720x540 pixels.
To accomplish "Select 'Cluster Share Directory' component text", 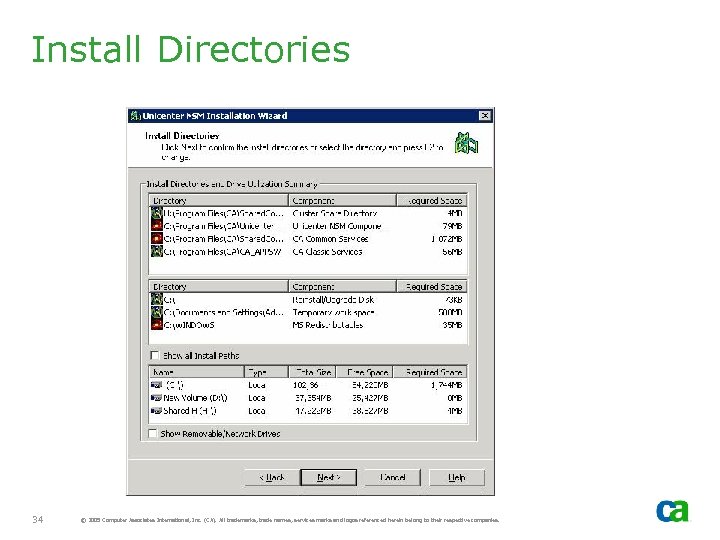I will (x=335, y=213).
